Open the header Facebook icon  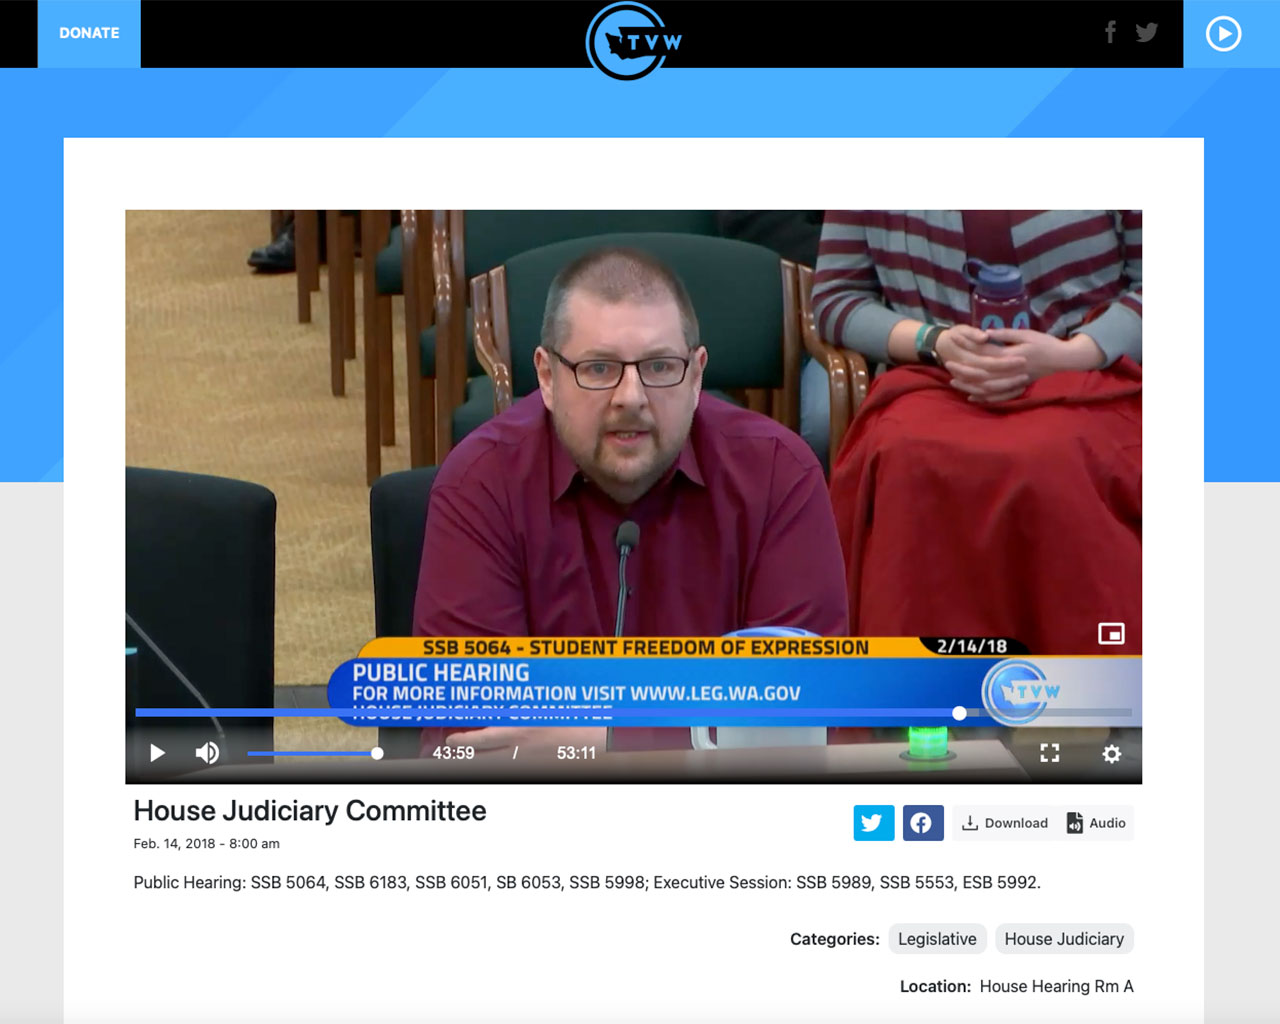[x=1110, y=33]
